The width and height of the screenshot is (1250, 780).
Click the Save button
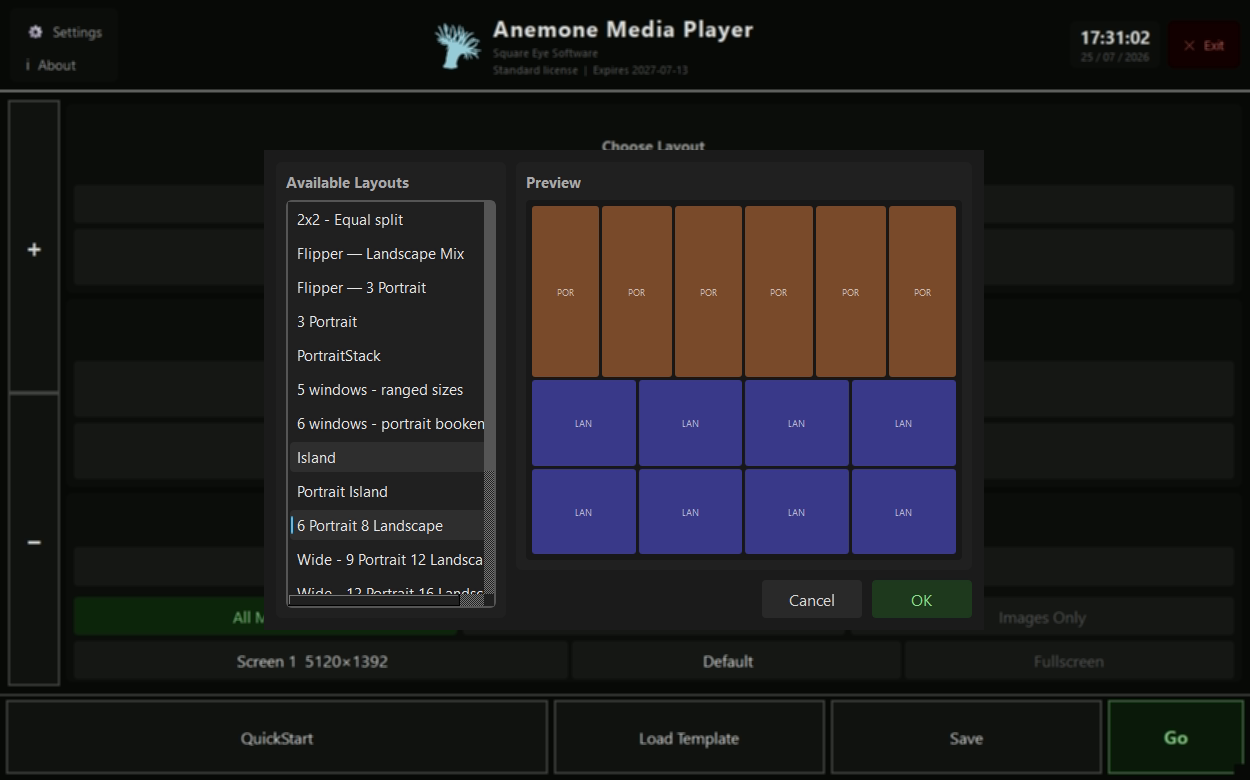[x=966, y=738]
